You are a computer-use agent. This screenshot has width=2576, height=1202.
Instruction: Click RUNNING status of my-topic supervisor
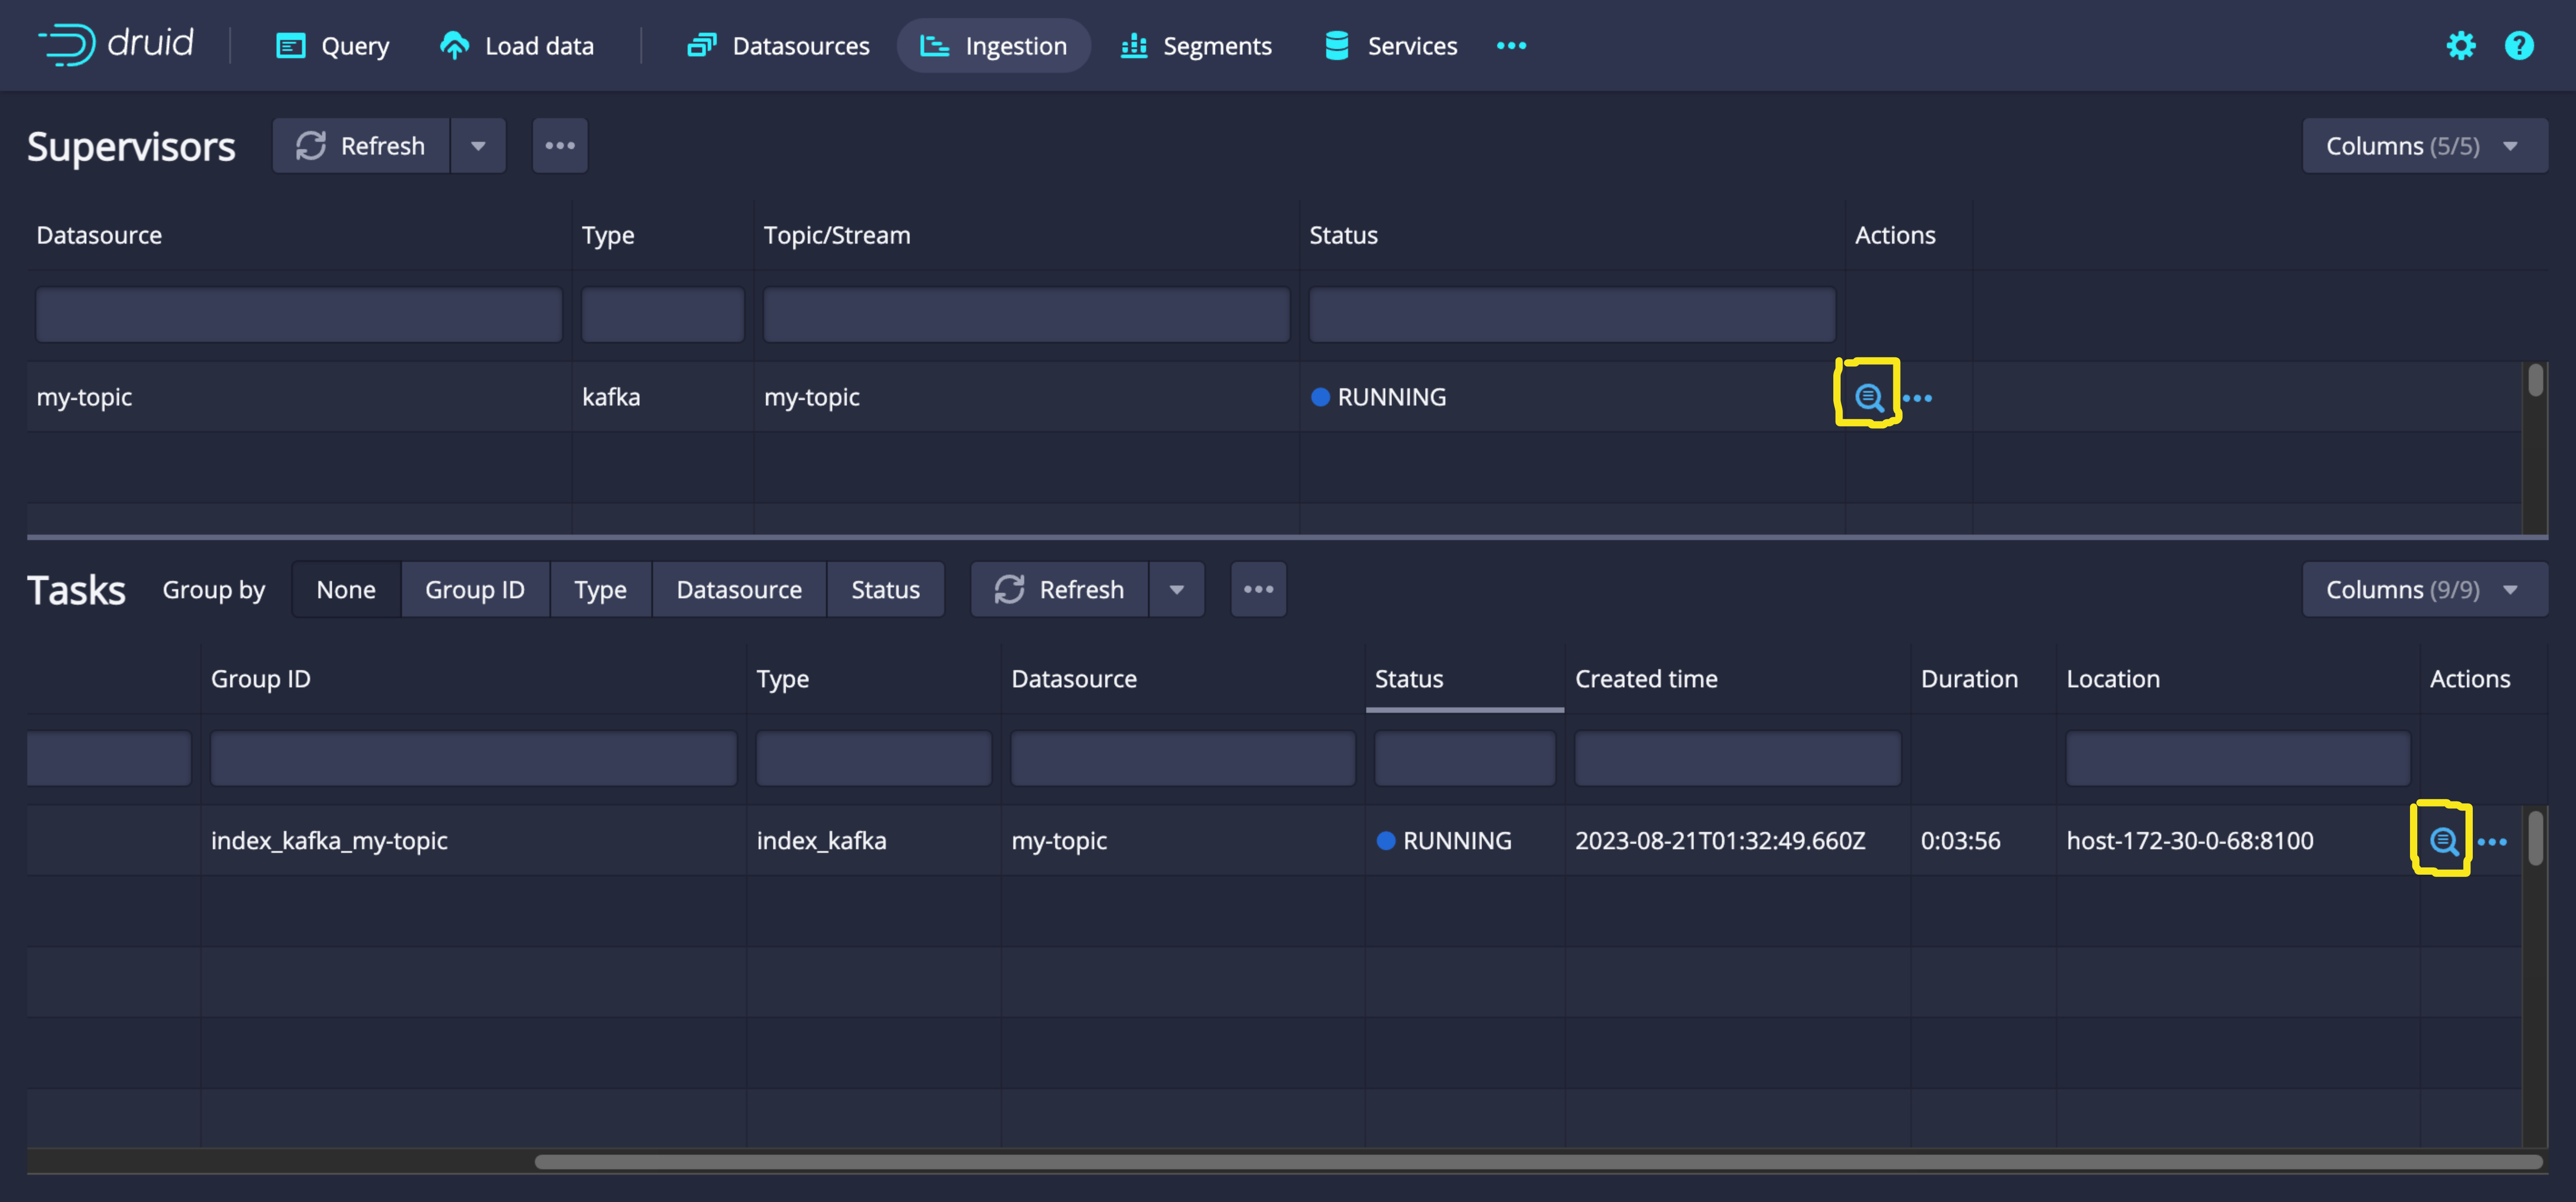[x=1379, y=397]
